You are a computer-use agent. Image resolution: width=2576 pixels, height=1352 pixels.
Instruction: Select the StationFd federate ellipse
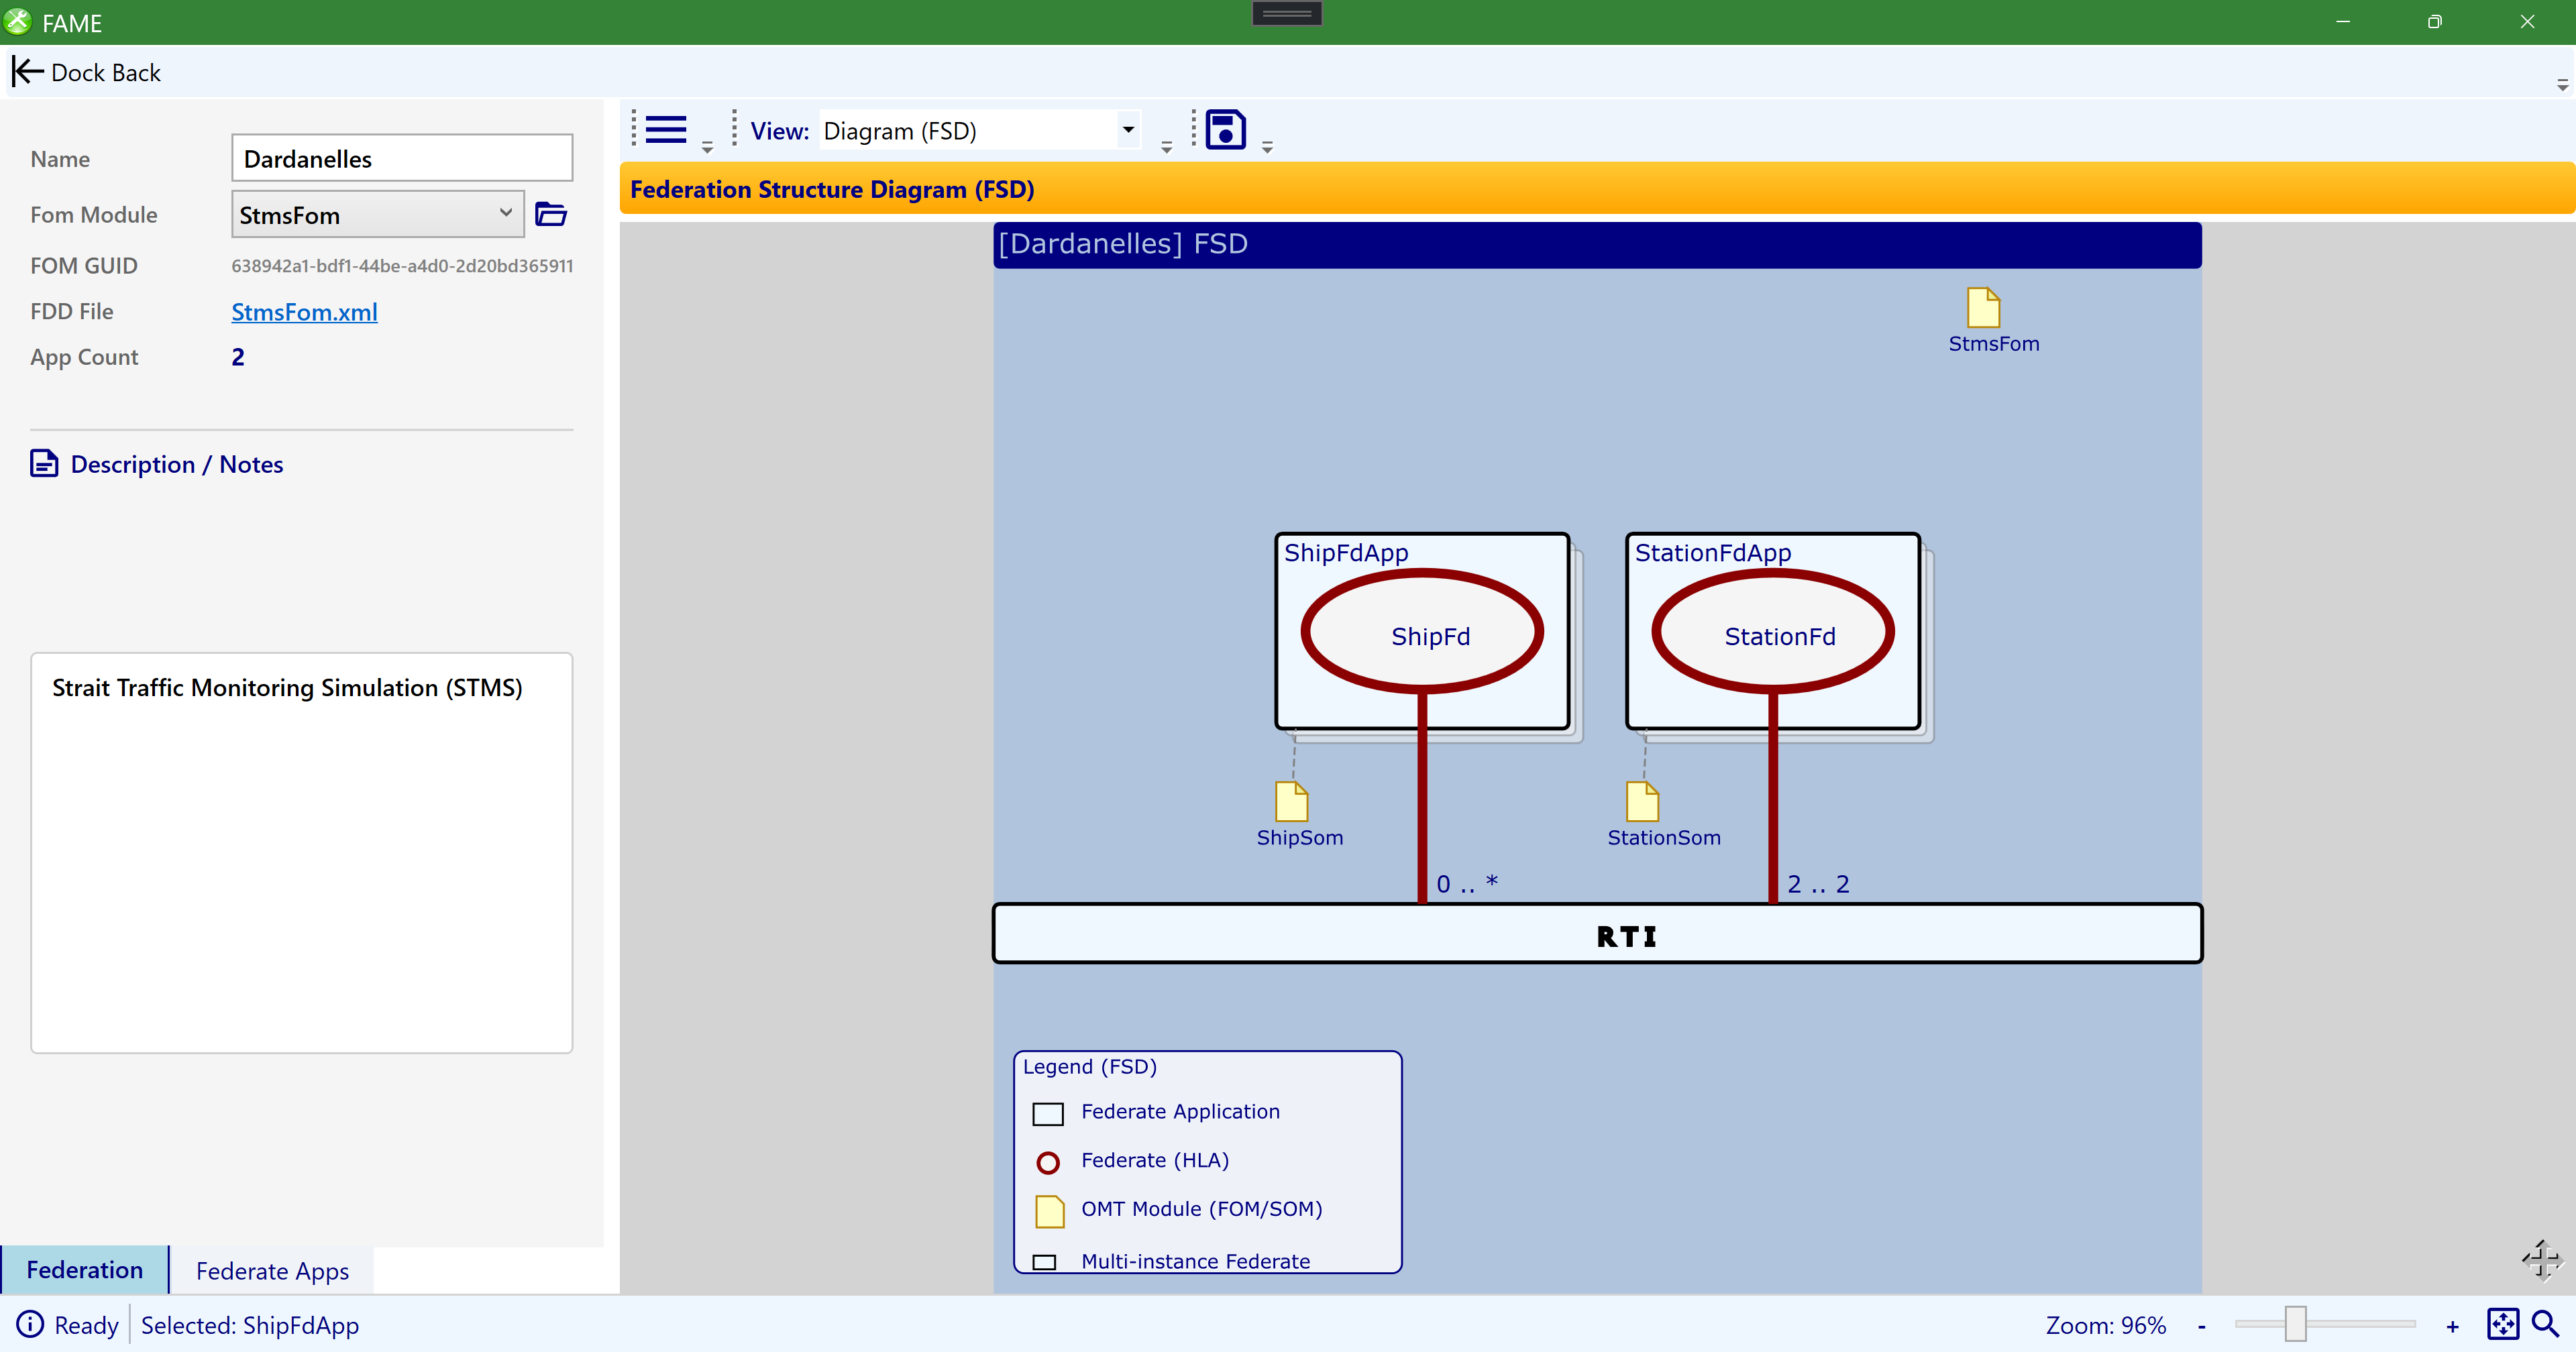1773,631
